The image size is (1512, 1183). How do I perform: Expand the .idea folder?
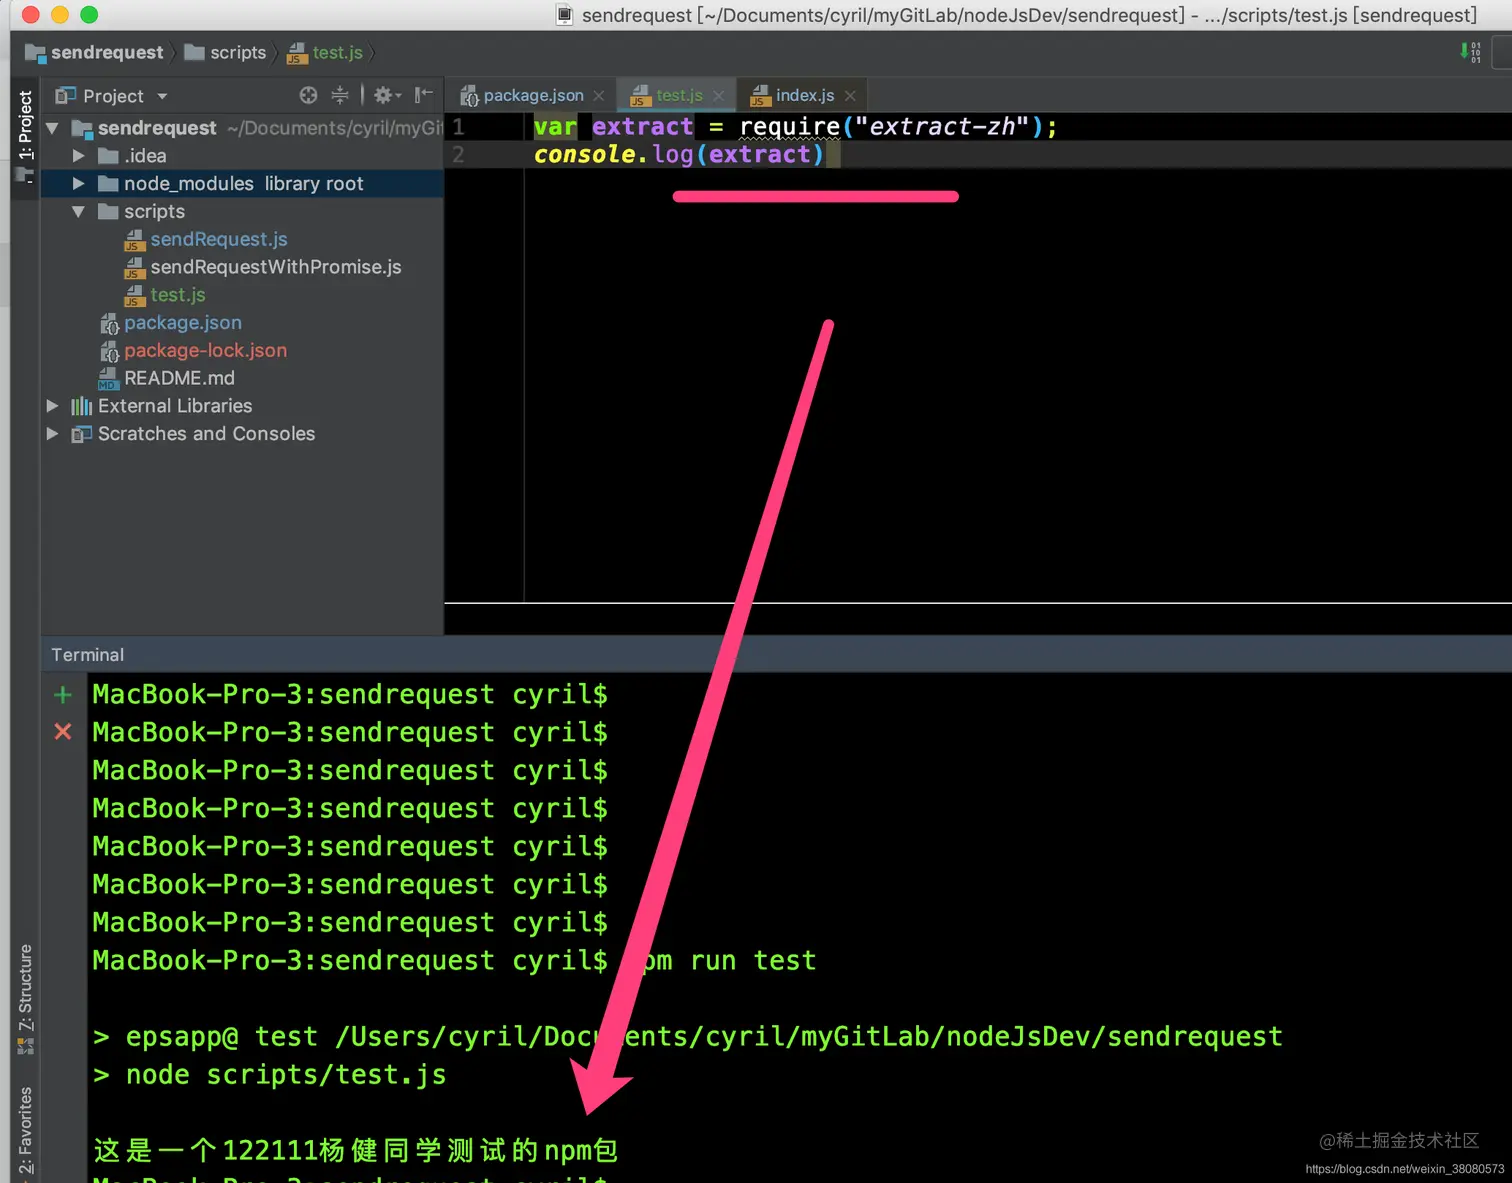point(79,156)
